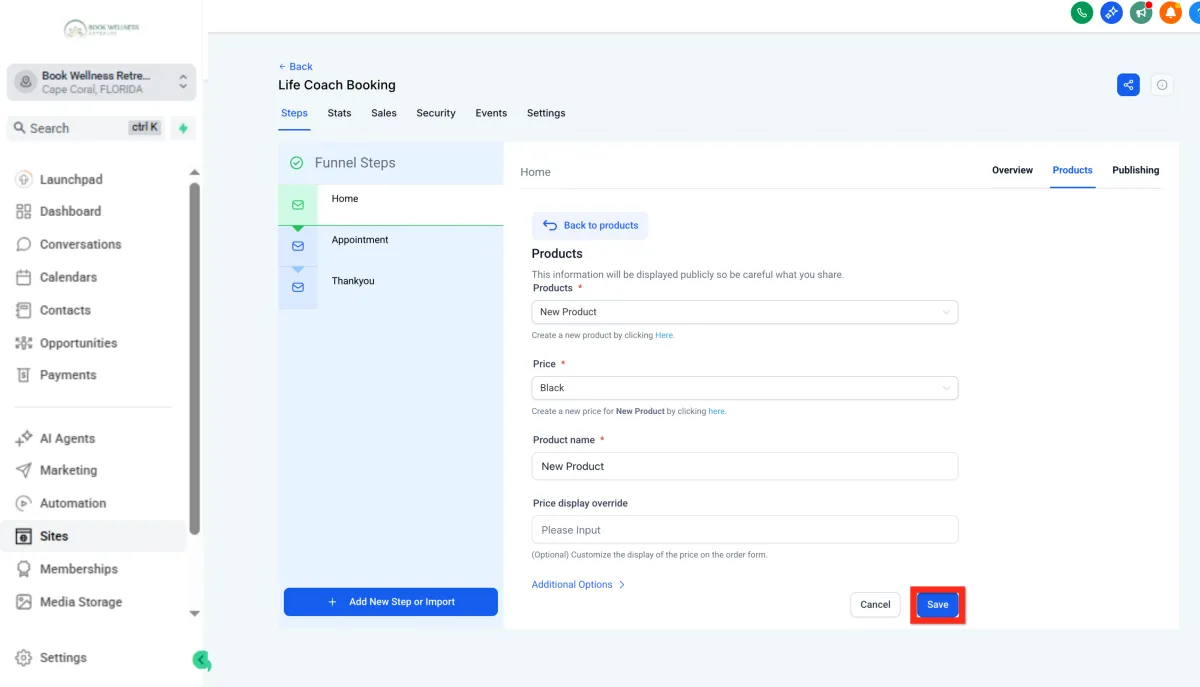This screenshot has height=687, width=1200.
Task: Click the megaphone announcements icon
Action: (1141, 12)
